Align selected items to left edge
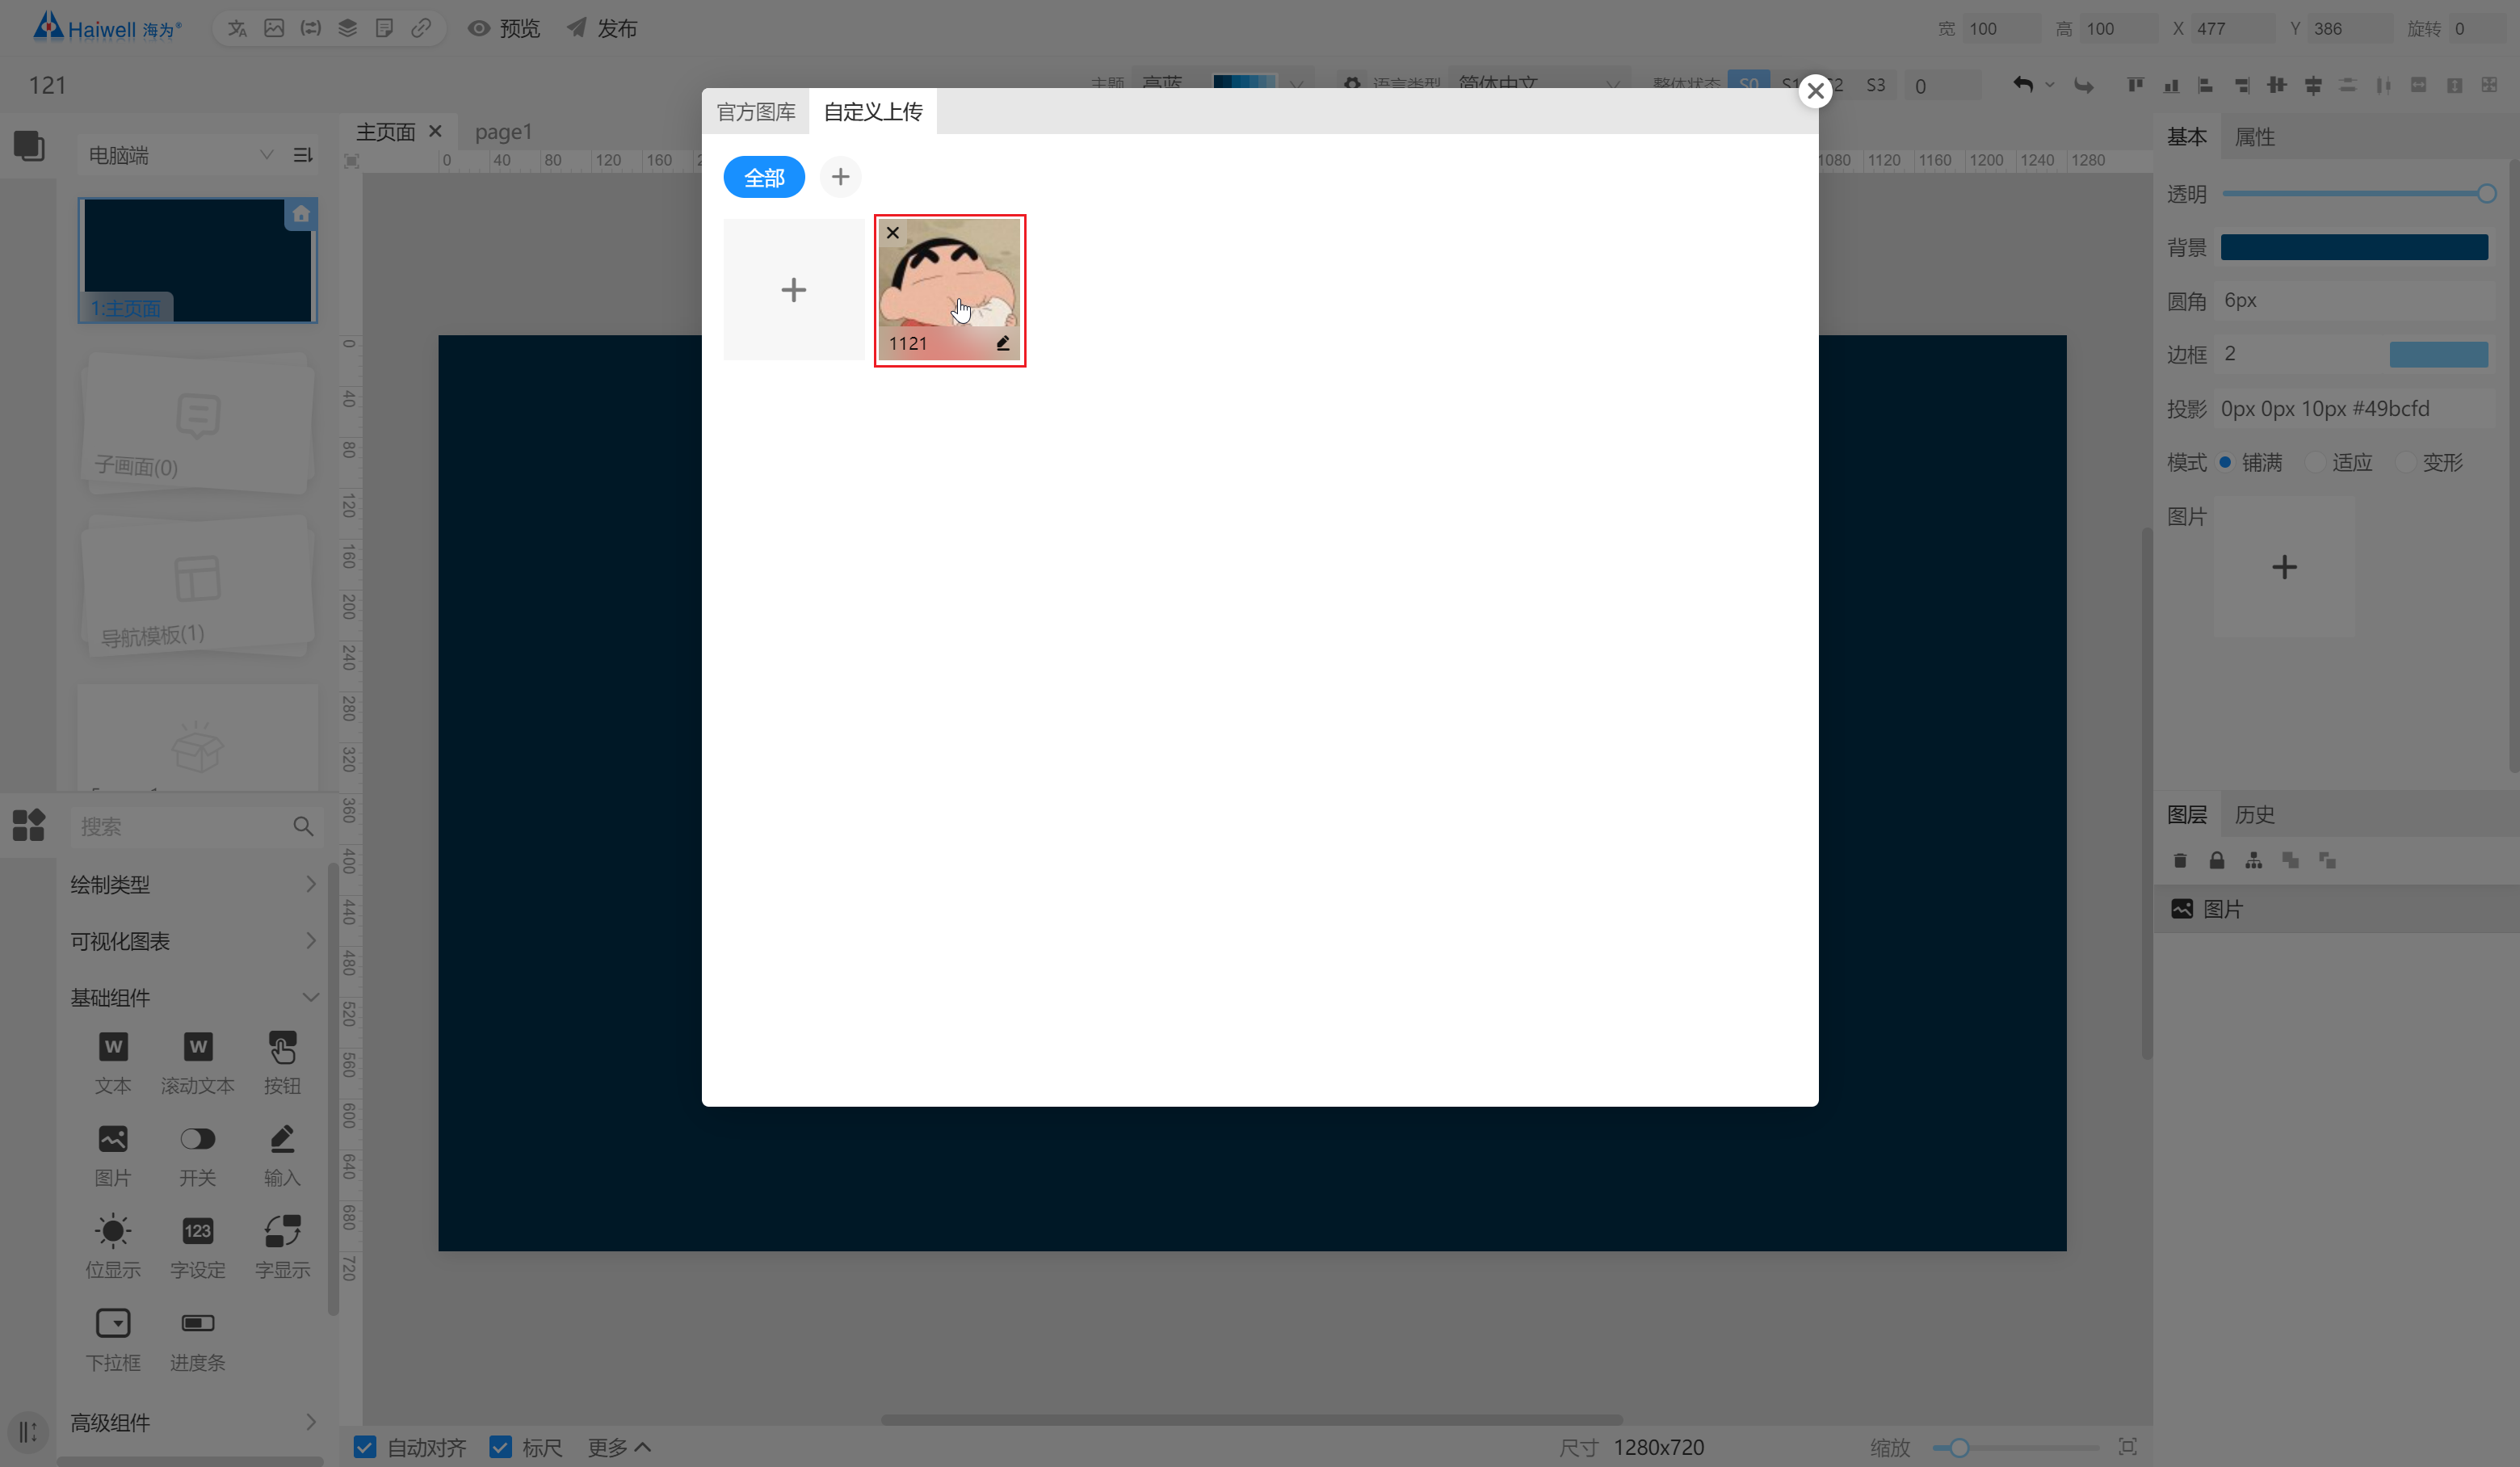This screenshot has height=1467, width=2520. 2206,85
